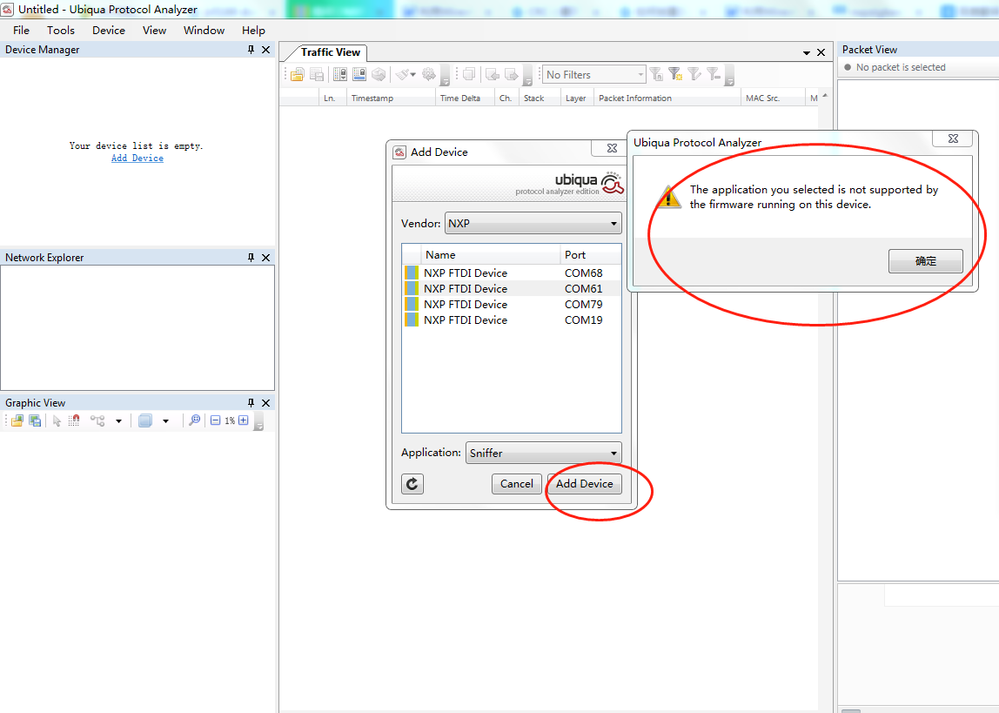Open the View menu
This screenshot has width=999, height=713.
click(x=154, y=31)
